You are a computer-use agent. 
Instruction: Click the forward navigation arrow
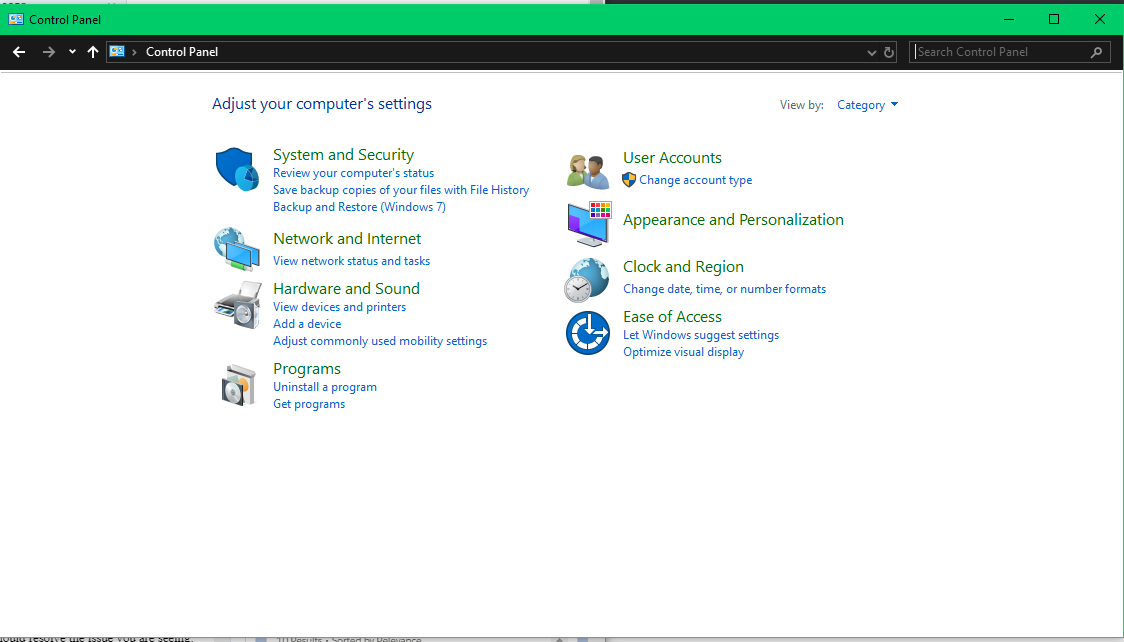[49, 52]
